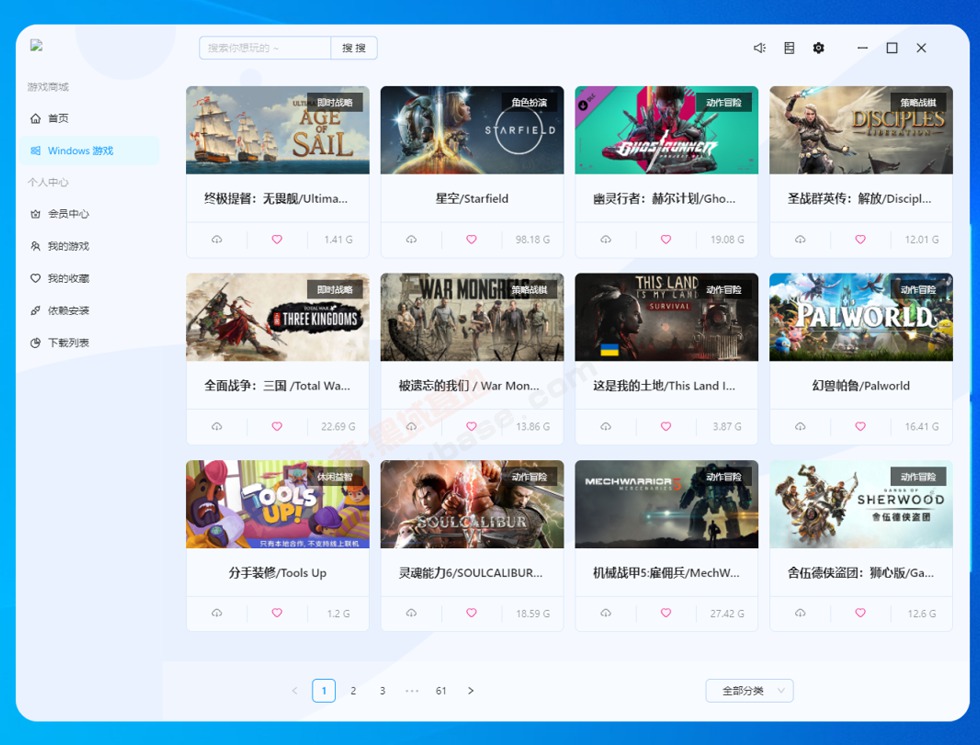Screen dimensions: 980x745
Task: Click title 机械战甲5:雇佣兵/MechW...
Action: pyautogui.click(x=666, y=572)
